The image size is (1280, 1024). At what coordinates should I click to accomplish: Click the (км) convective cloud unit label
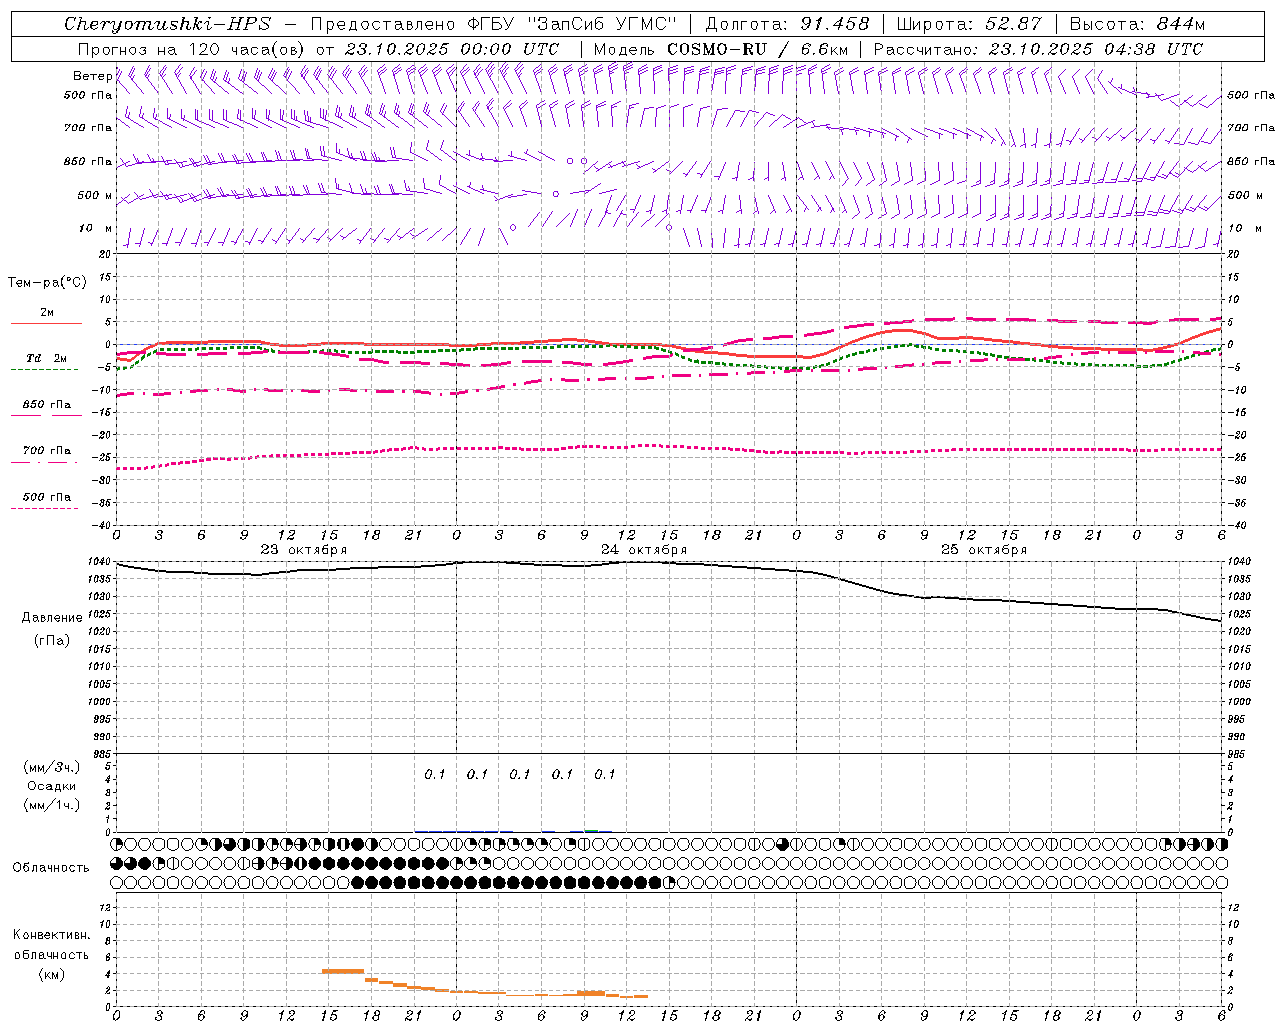pyautogui.click(x=51, y=973)
